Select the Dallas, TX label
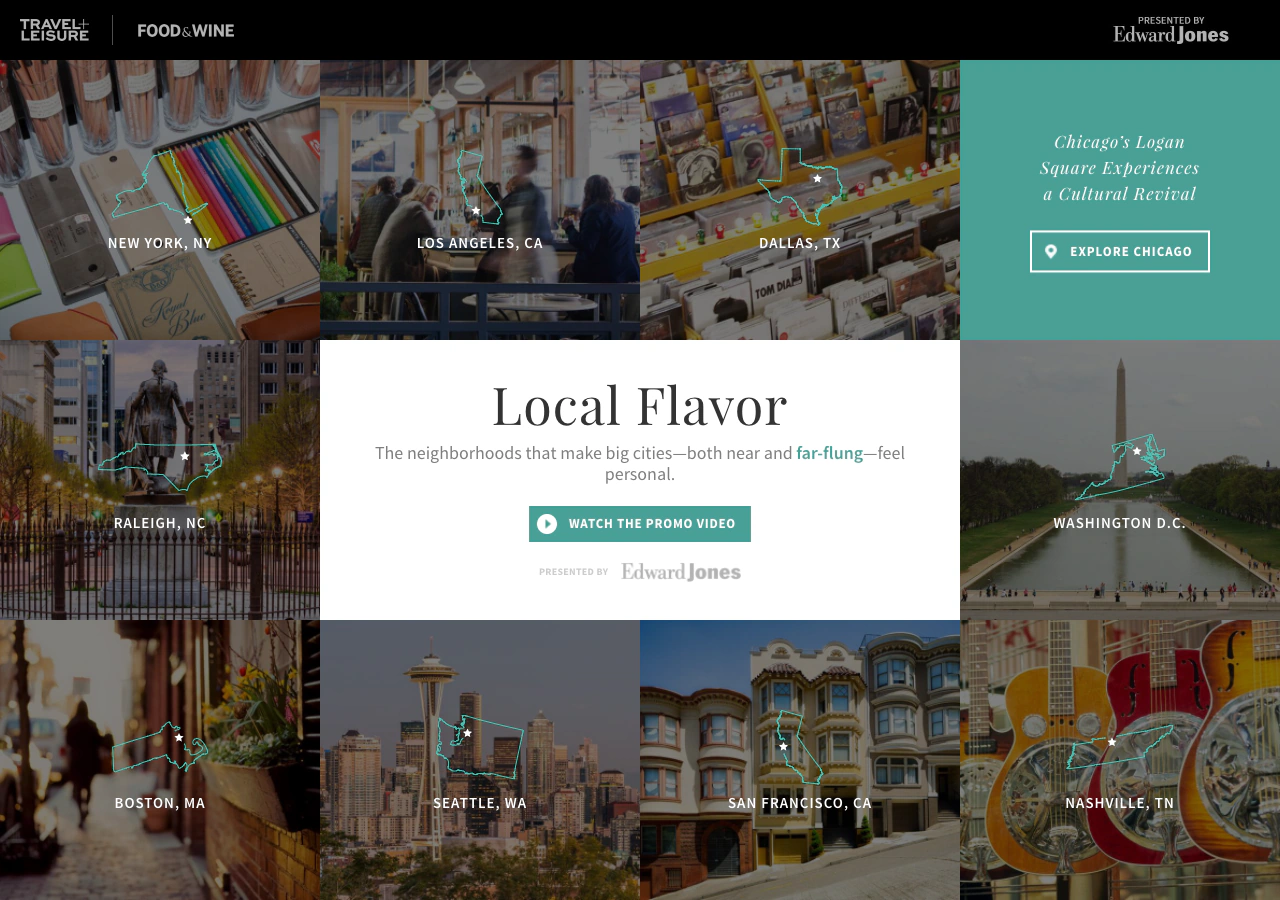The image size is (1280, 900). pyautogui.click(x=800, y=243)
